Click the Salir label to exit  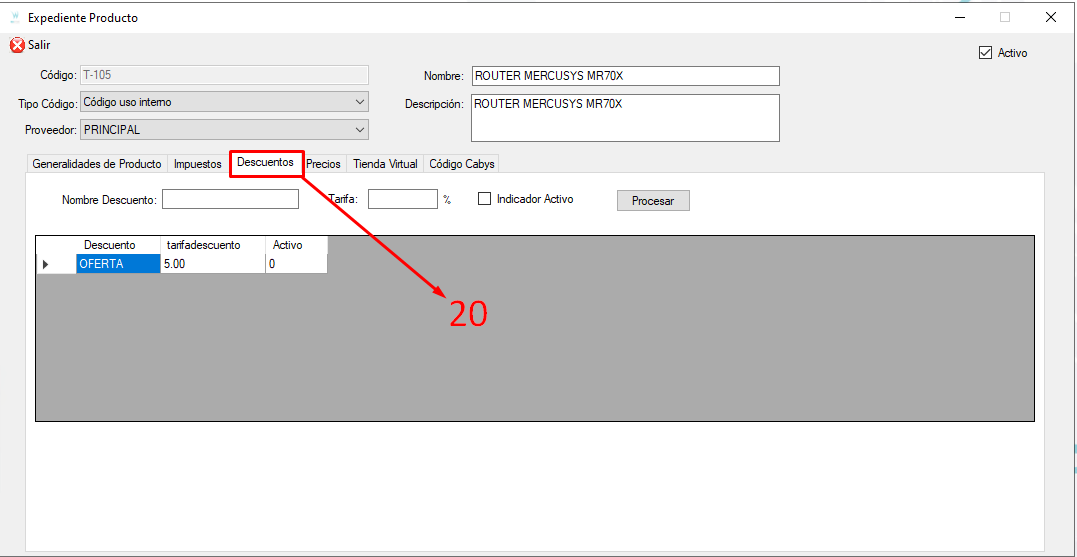39,45
